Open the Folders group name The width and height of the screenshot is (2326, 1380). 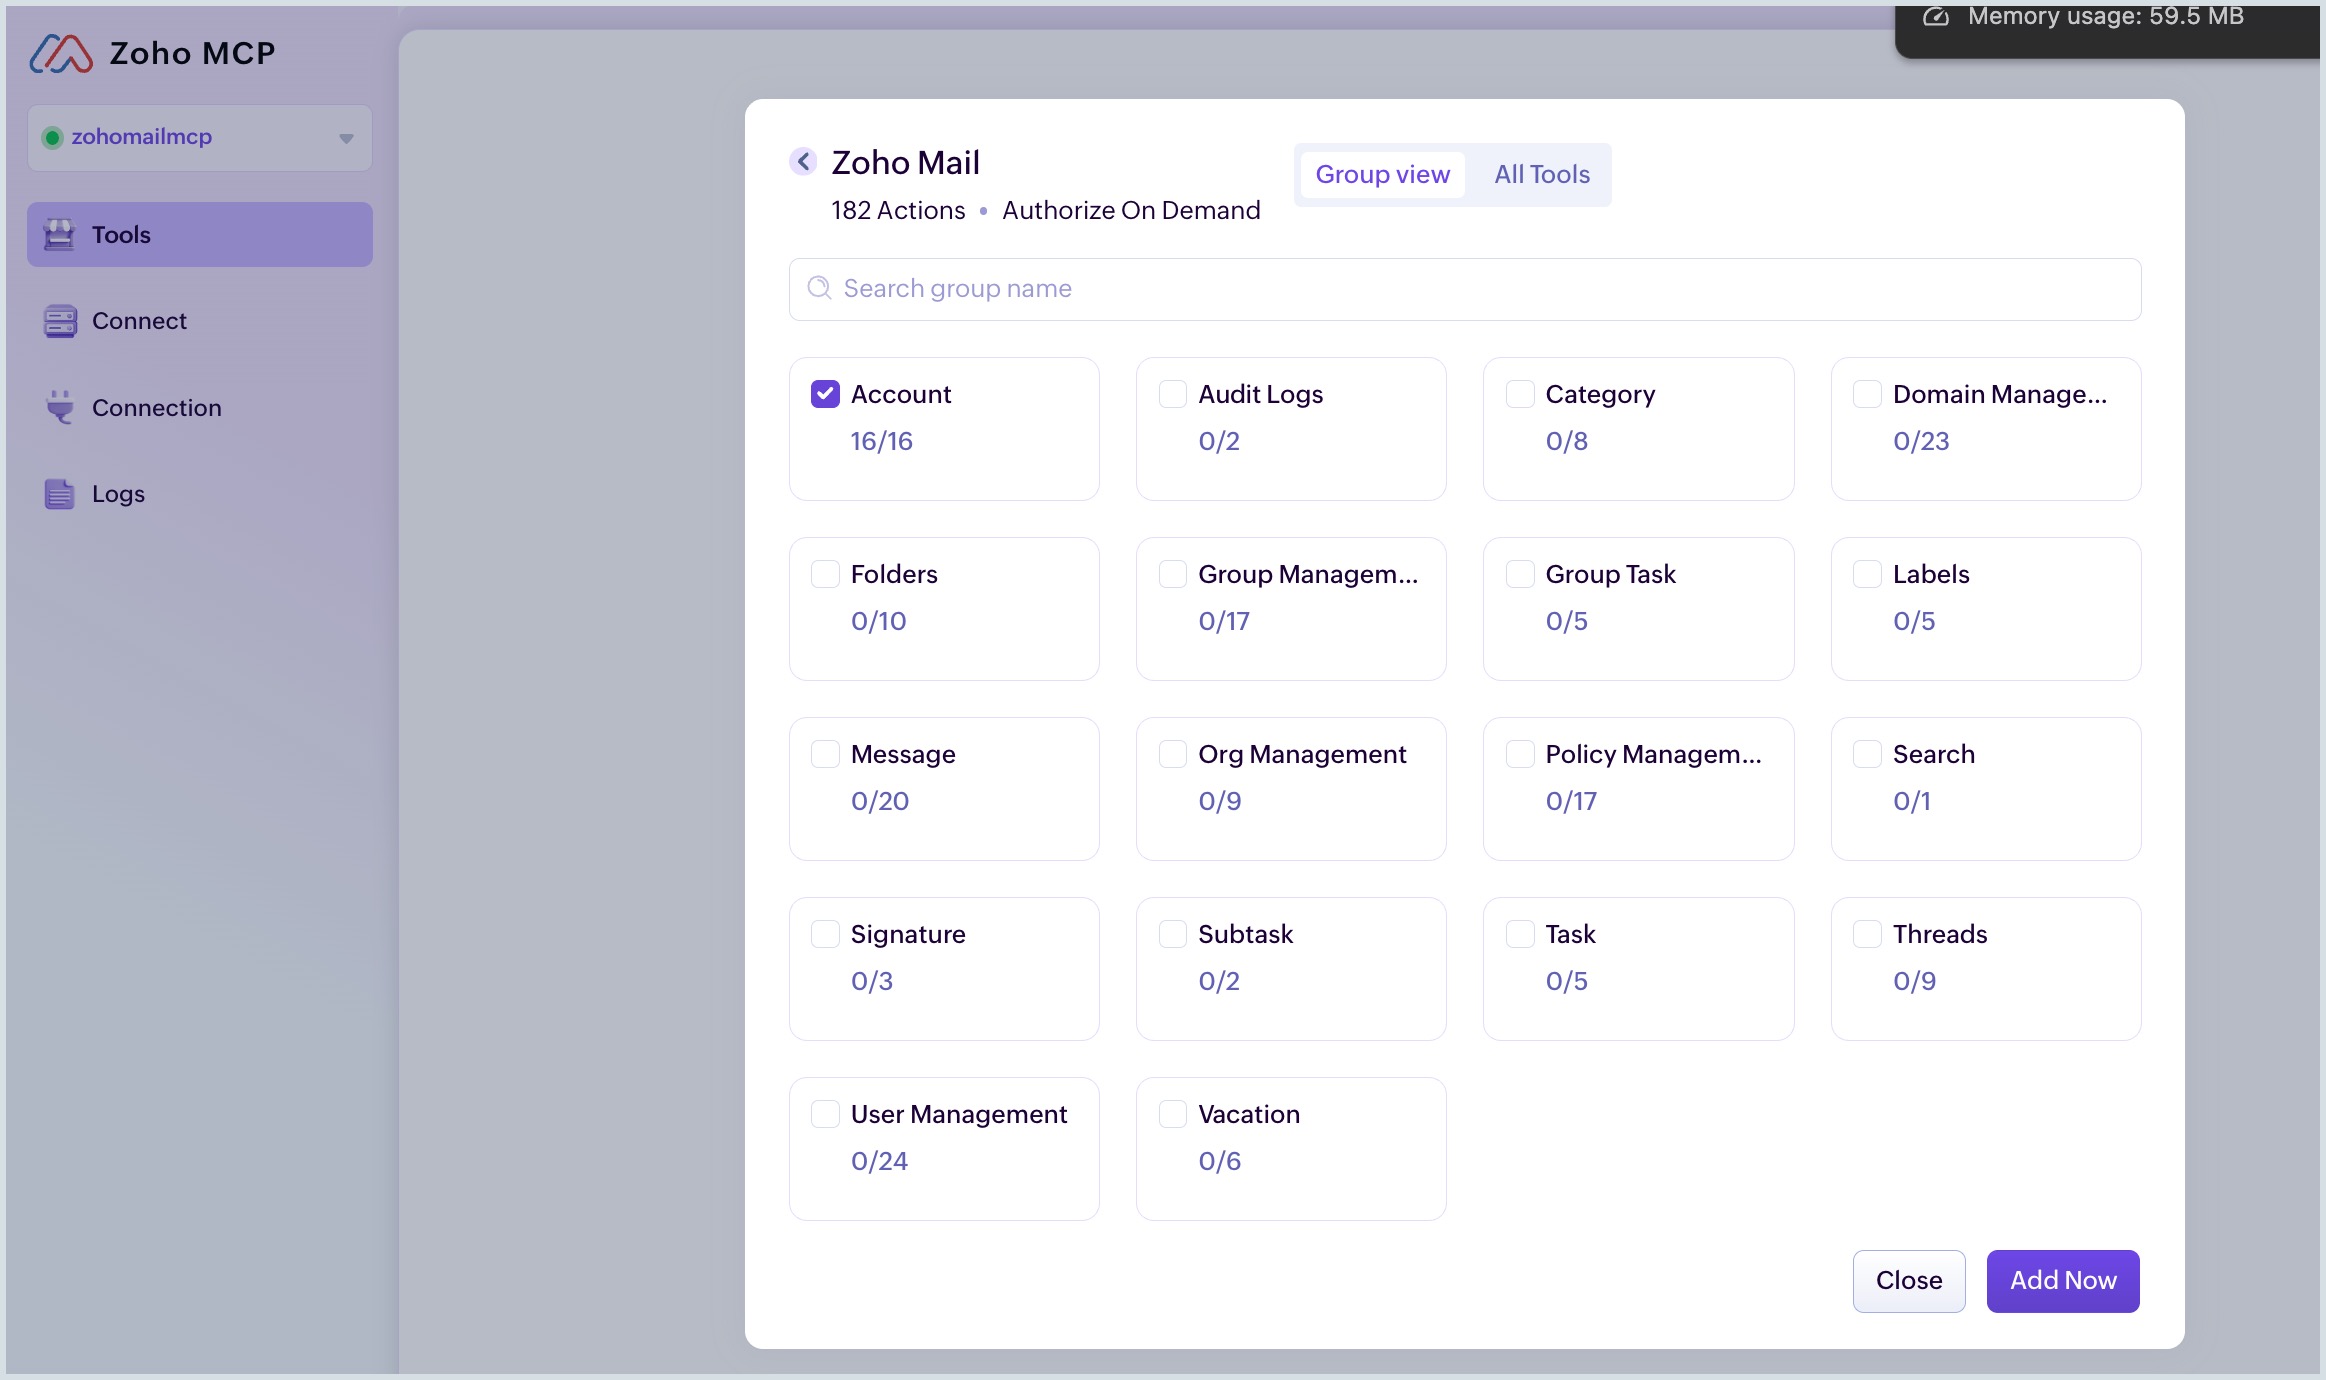894,574
